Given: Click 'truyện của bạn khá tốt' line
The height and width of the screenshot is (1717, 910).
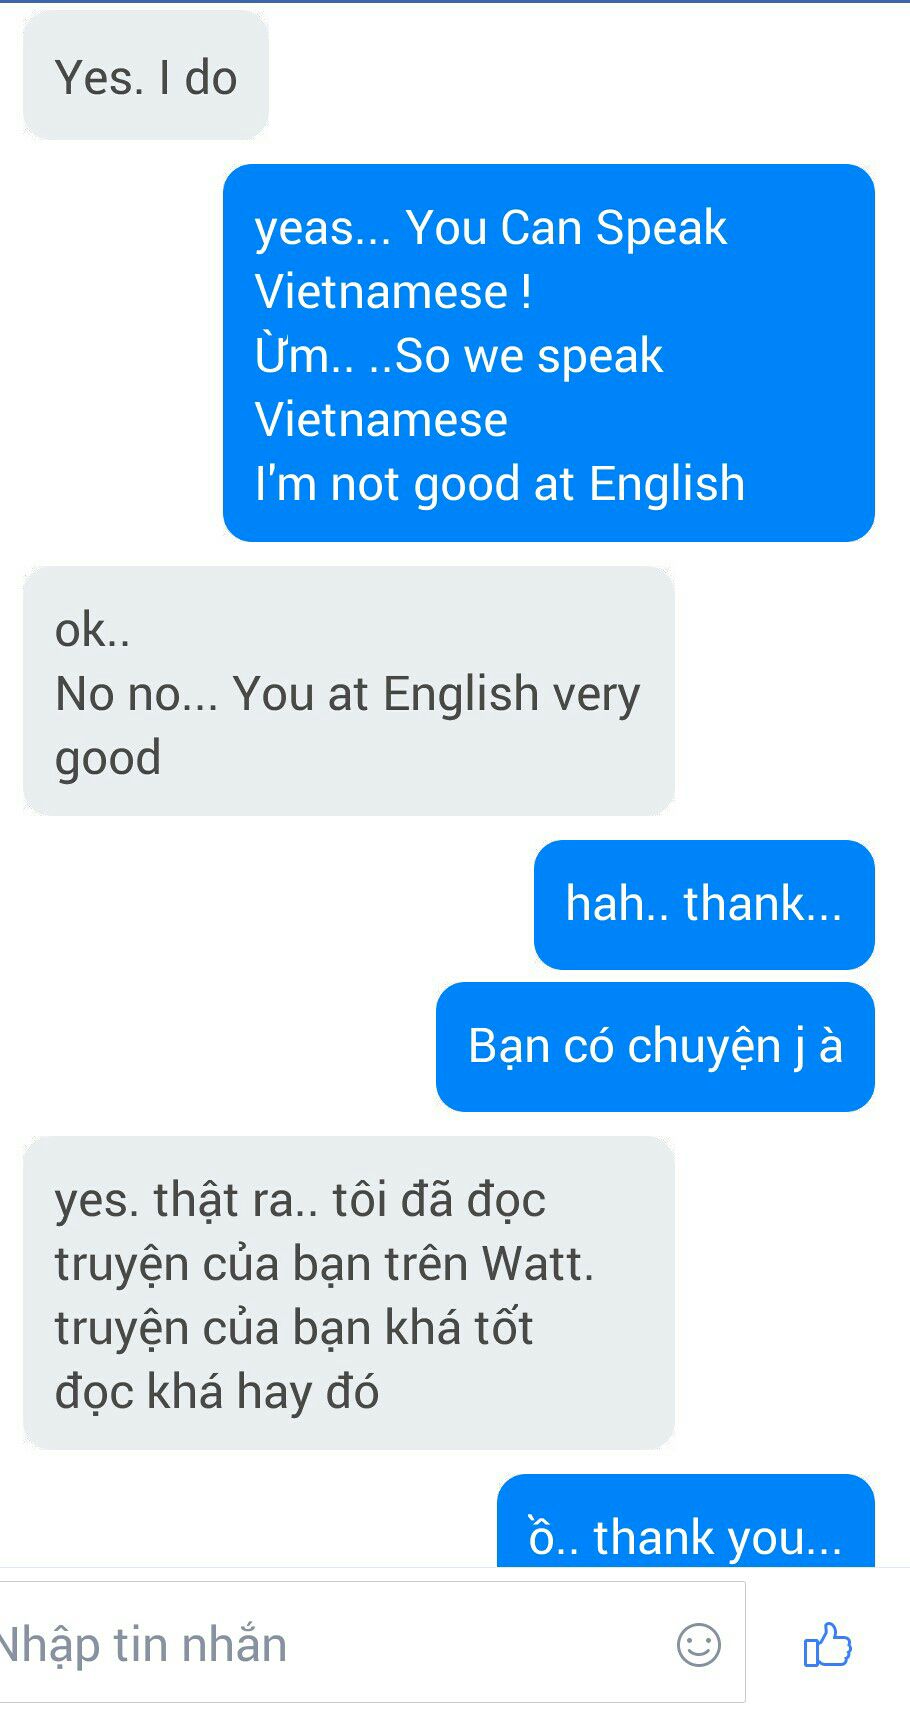Looking at the screenshot, I should (x=294, y=1328).
